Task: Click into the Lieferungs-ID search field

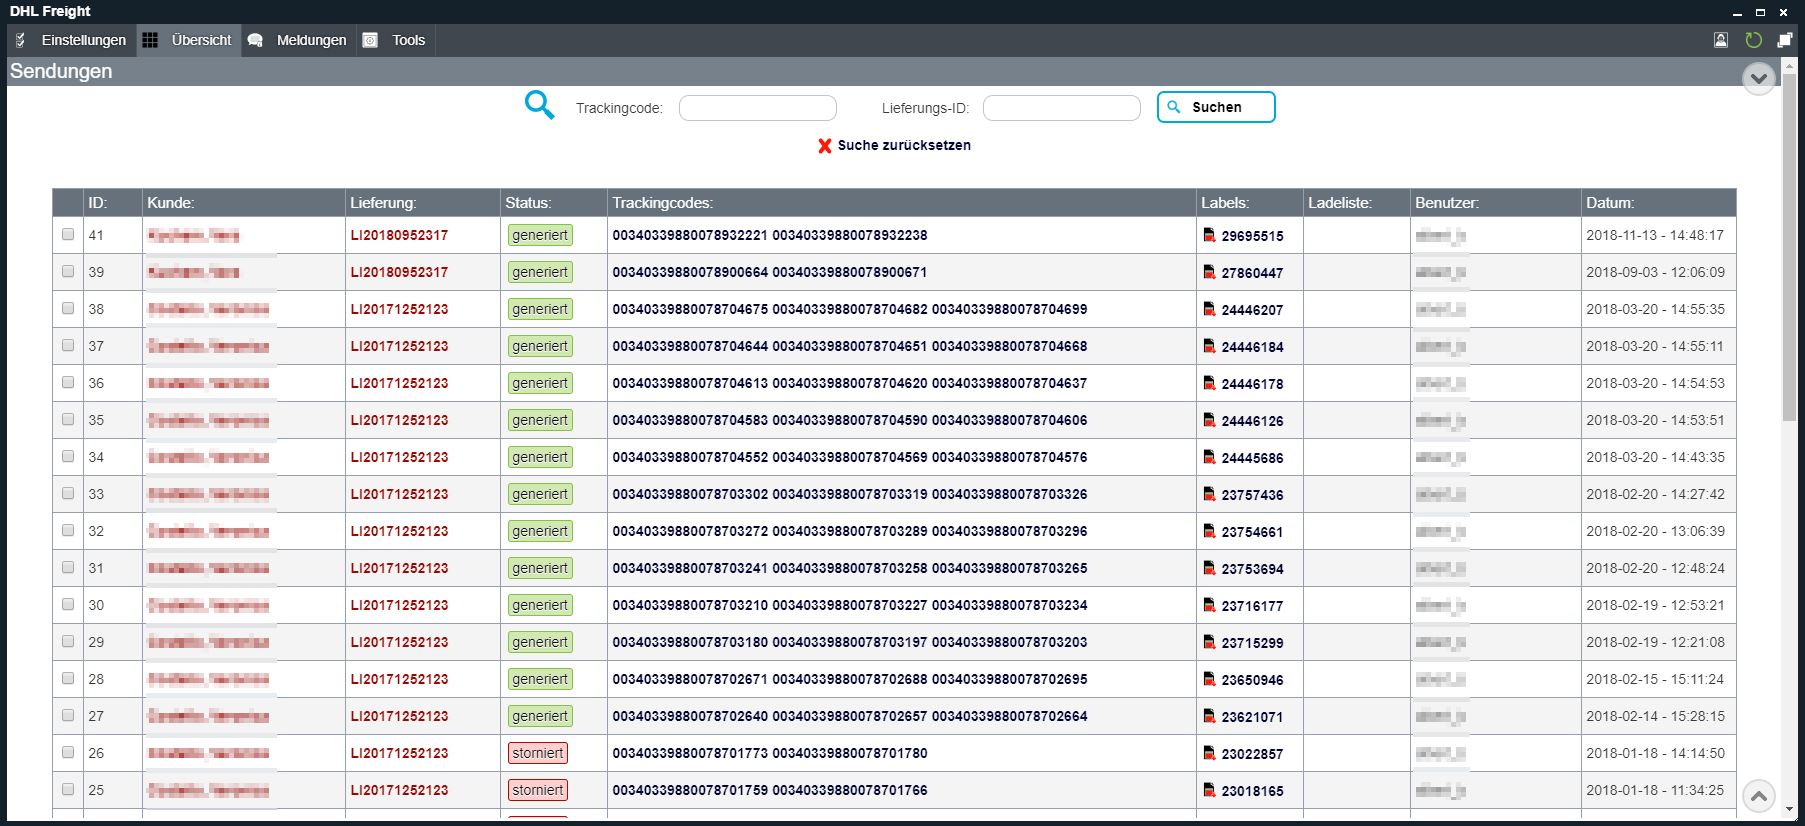Action: [1062, 108]
